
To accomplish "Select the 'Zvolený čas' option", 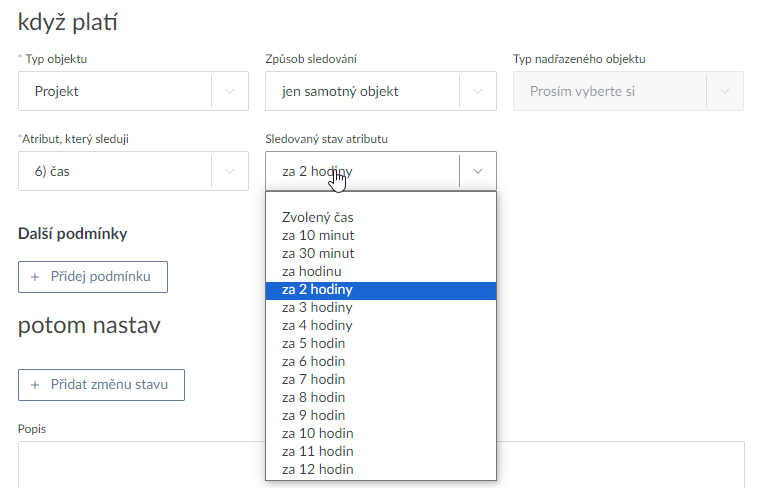I will click(318, 217).
